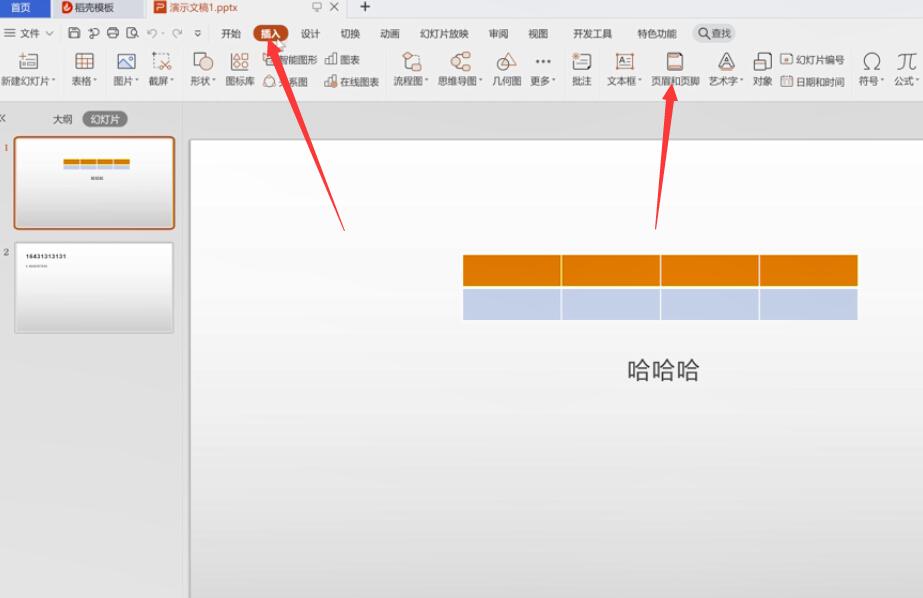Image resolution: width=923 pixels, height=598 pixels.
Task: Switch to the Design (设计) tab
Action: 310,34
